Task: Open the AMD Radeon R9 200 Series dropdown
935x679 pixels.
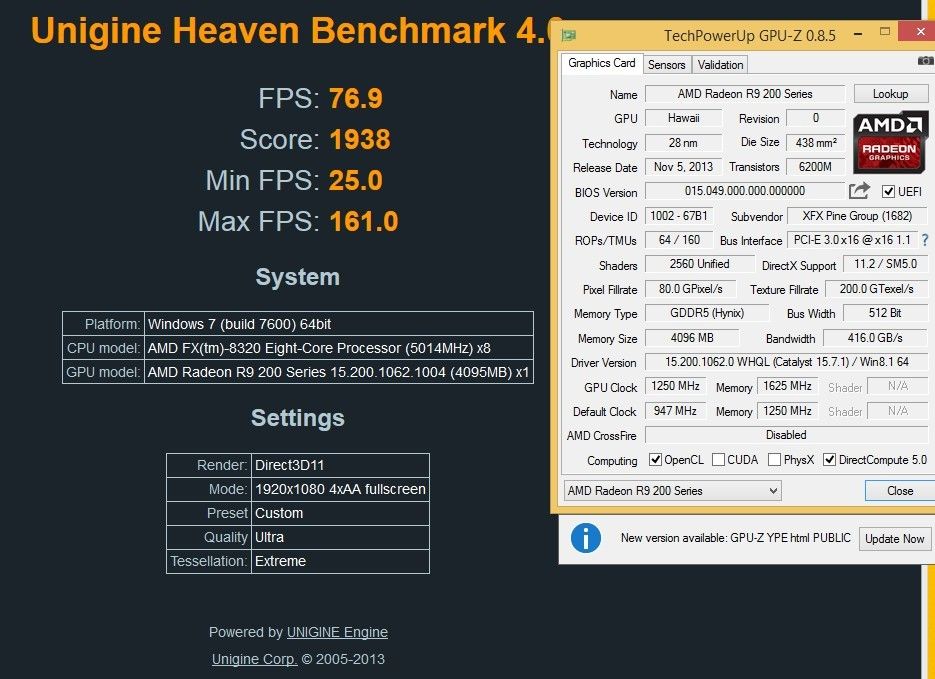Action: tap(672, 491)
